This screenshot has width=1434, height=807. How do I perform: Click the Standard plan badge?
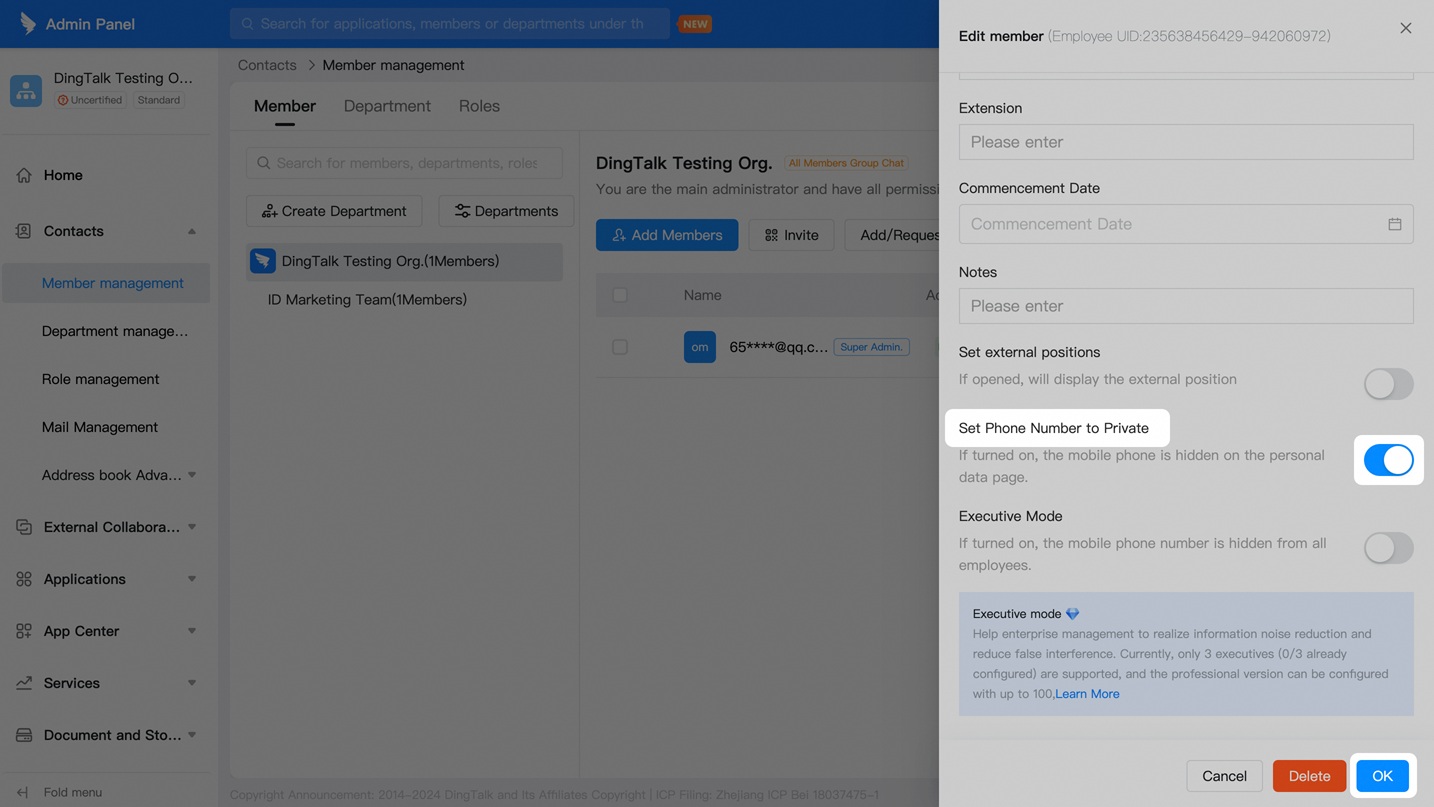tap(159, 100)
